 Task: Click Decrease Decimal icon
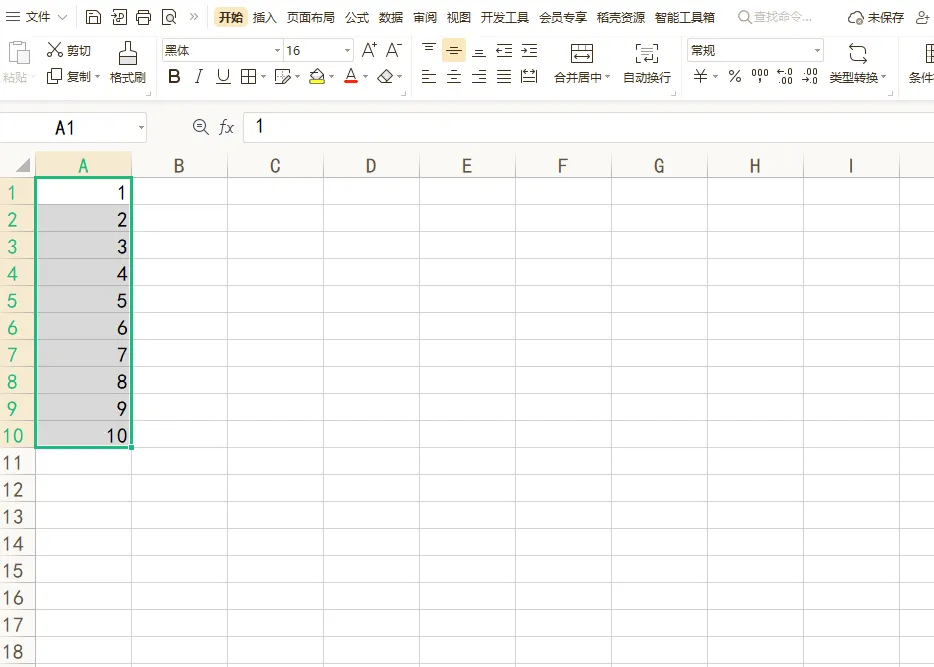pos(810,76)
